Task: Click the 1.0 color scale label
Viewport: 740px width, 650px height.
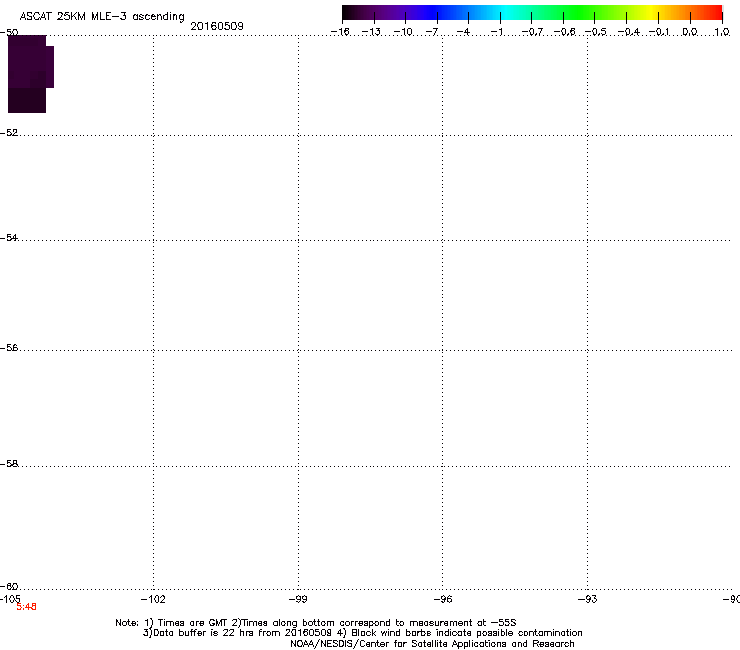Action: (x=722, y=32)
